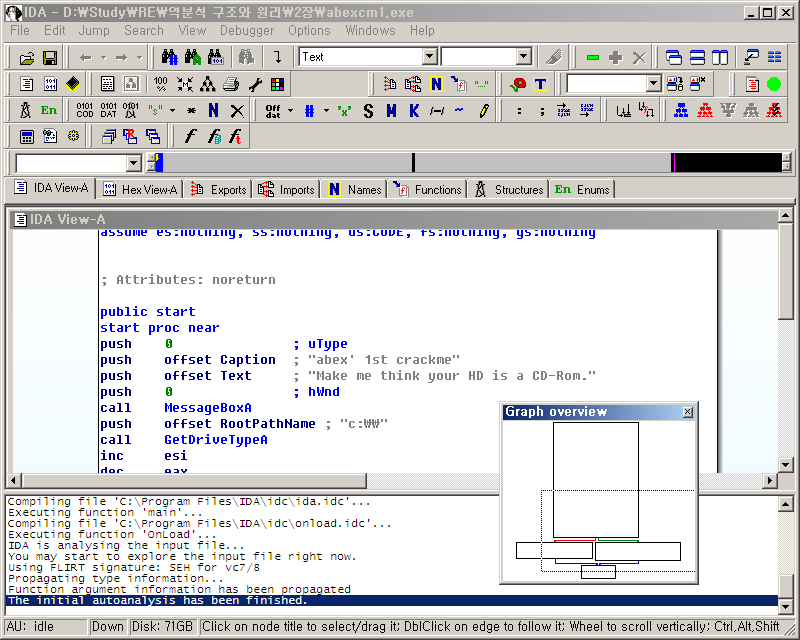Click the right arrow of IDA View-A horizontal scrollbar

click(x=770, y=480)
